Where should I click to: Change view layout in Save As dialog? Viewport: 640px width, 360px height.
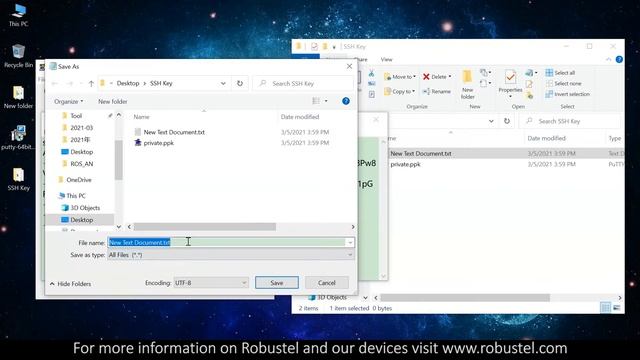click(316, 101)
